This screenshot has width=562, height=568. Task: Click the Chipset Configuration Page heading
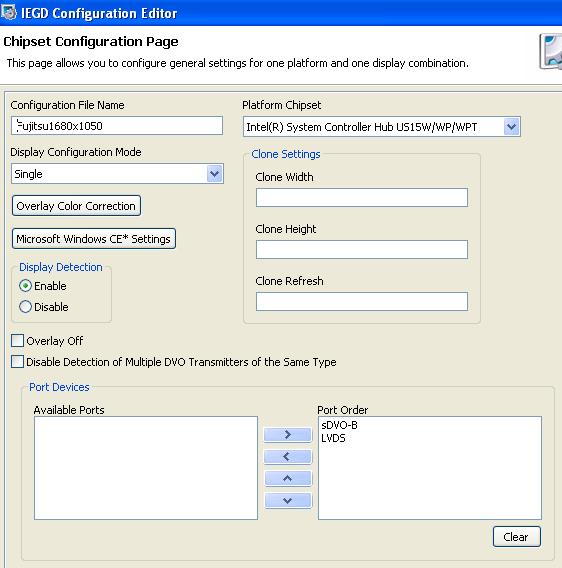(91, 42)
